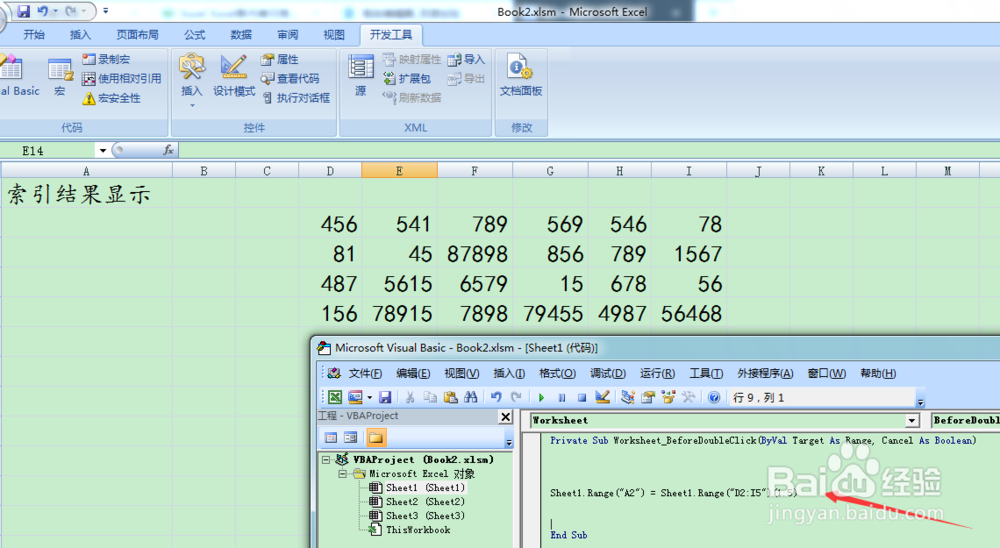Select the 开发工具 ribbon tab
The height and width of the screenshot is (548, 1000).
[391, 35]
